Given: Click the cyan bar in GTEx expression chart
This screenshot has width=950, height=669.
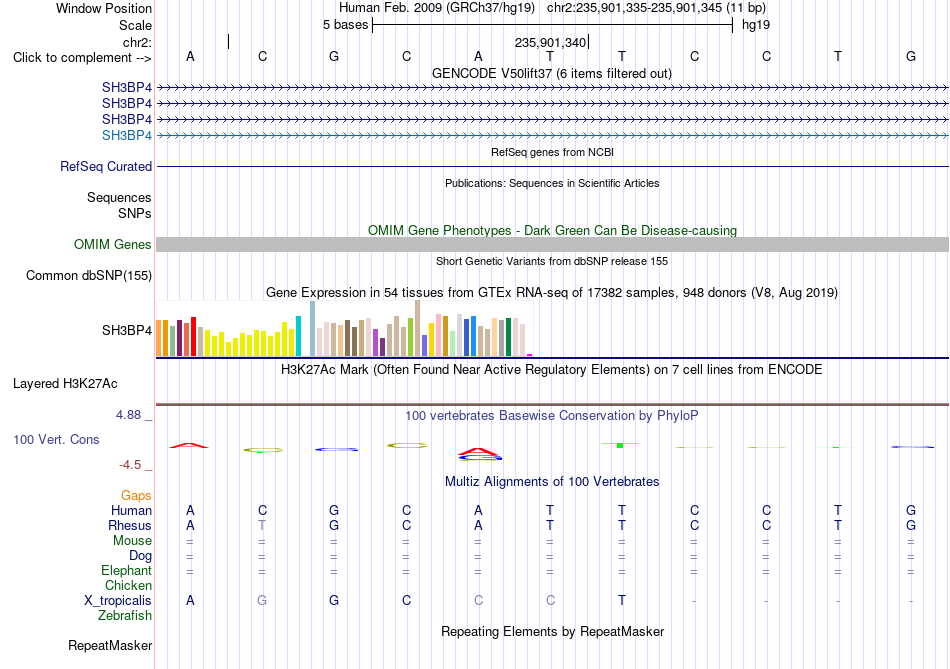Looking at the screenshot, I should tap(298, 336).
